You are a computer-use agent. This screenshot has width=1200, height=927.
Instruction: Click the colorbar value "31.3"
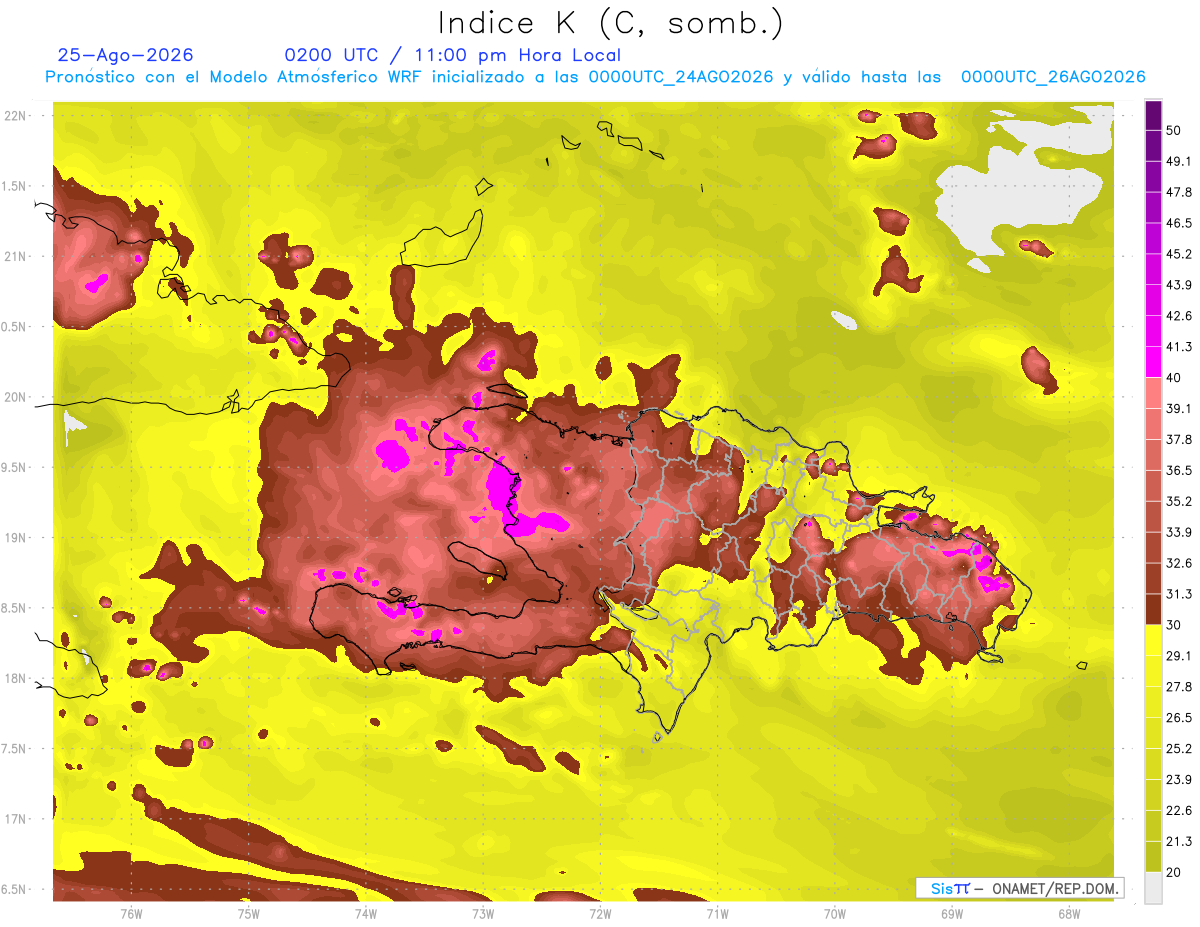pyautogui.click(x=1179, y=594)
